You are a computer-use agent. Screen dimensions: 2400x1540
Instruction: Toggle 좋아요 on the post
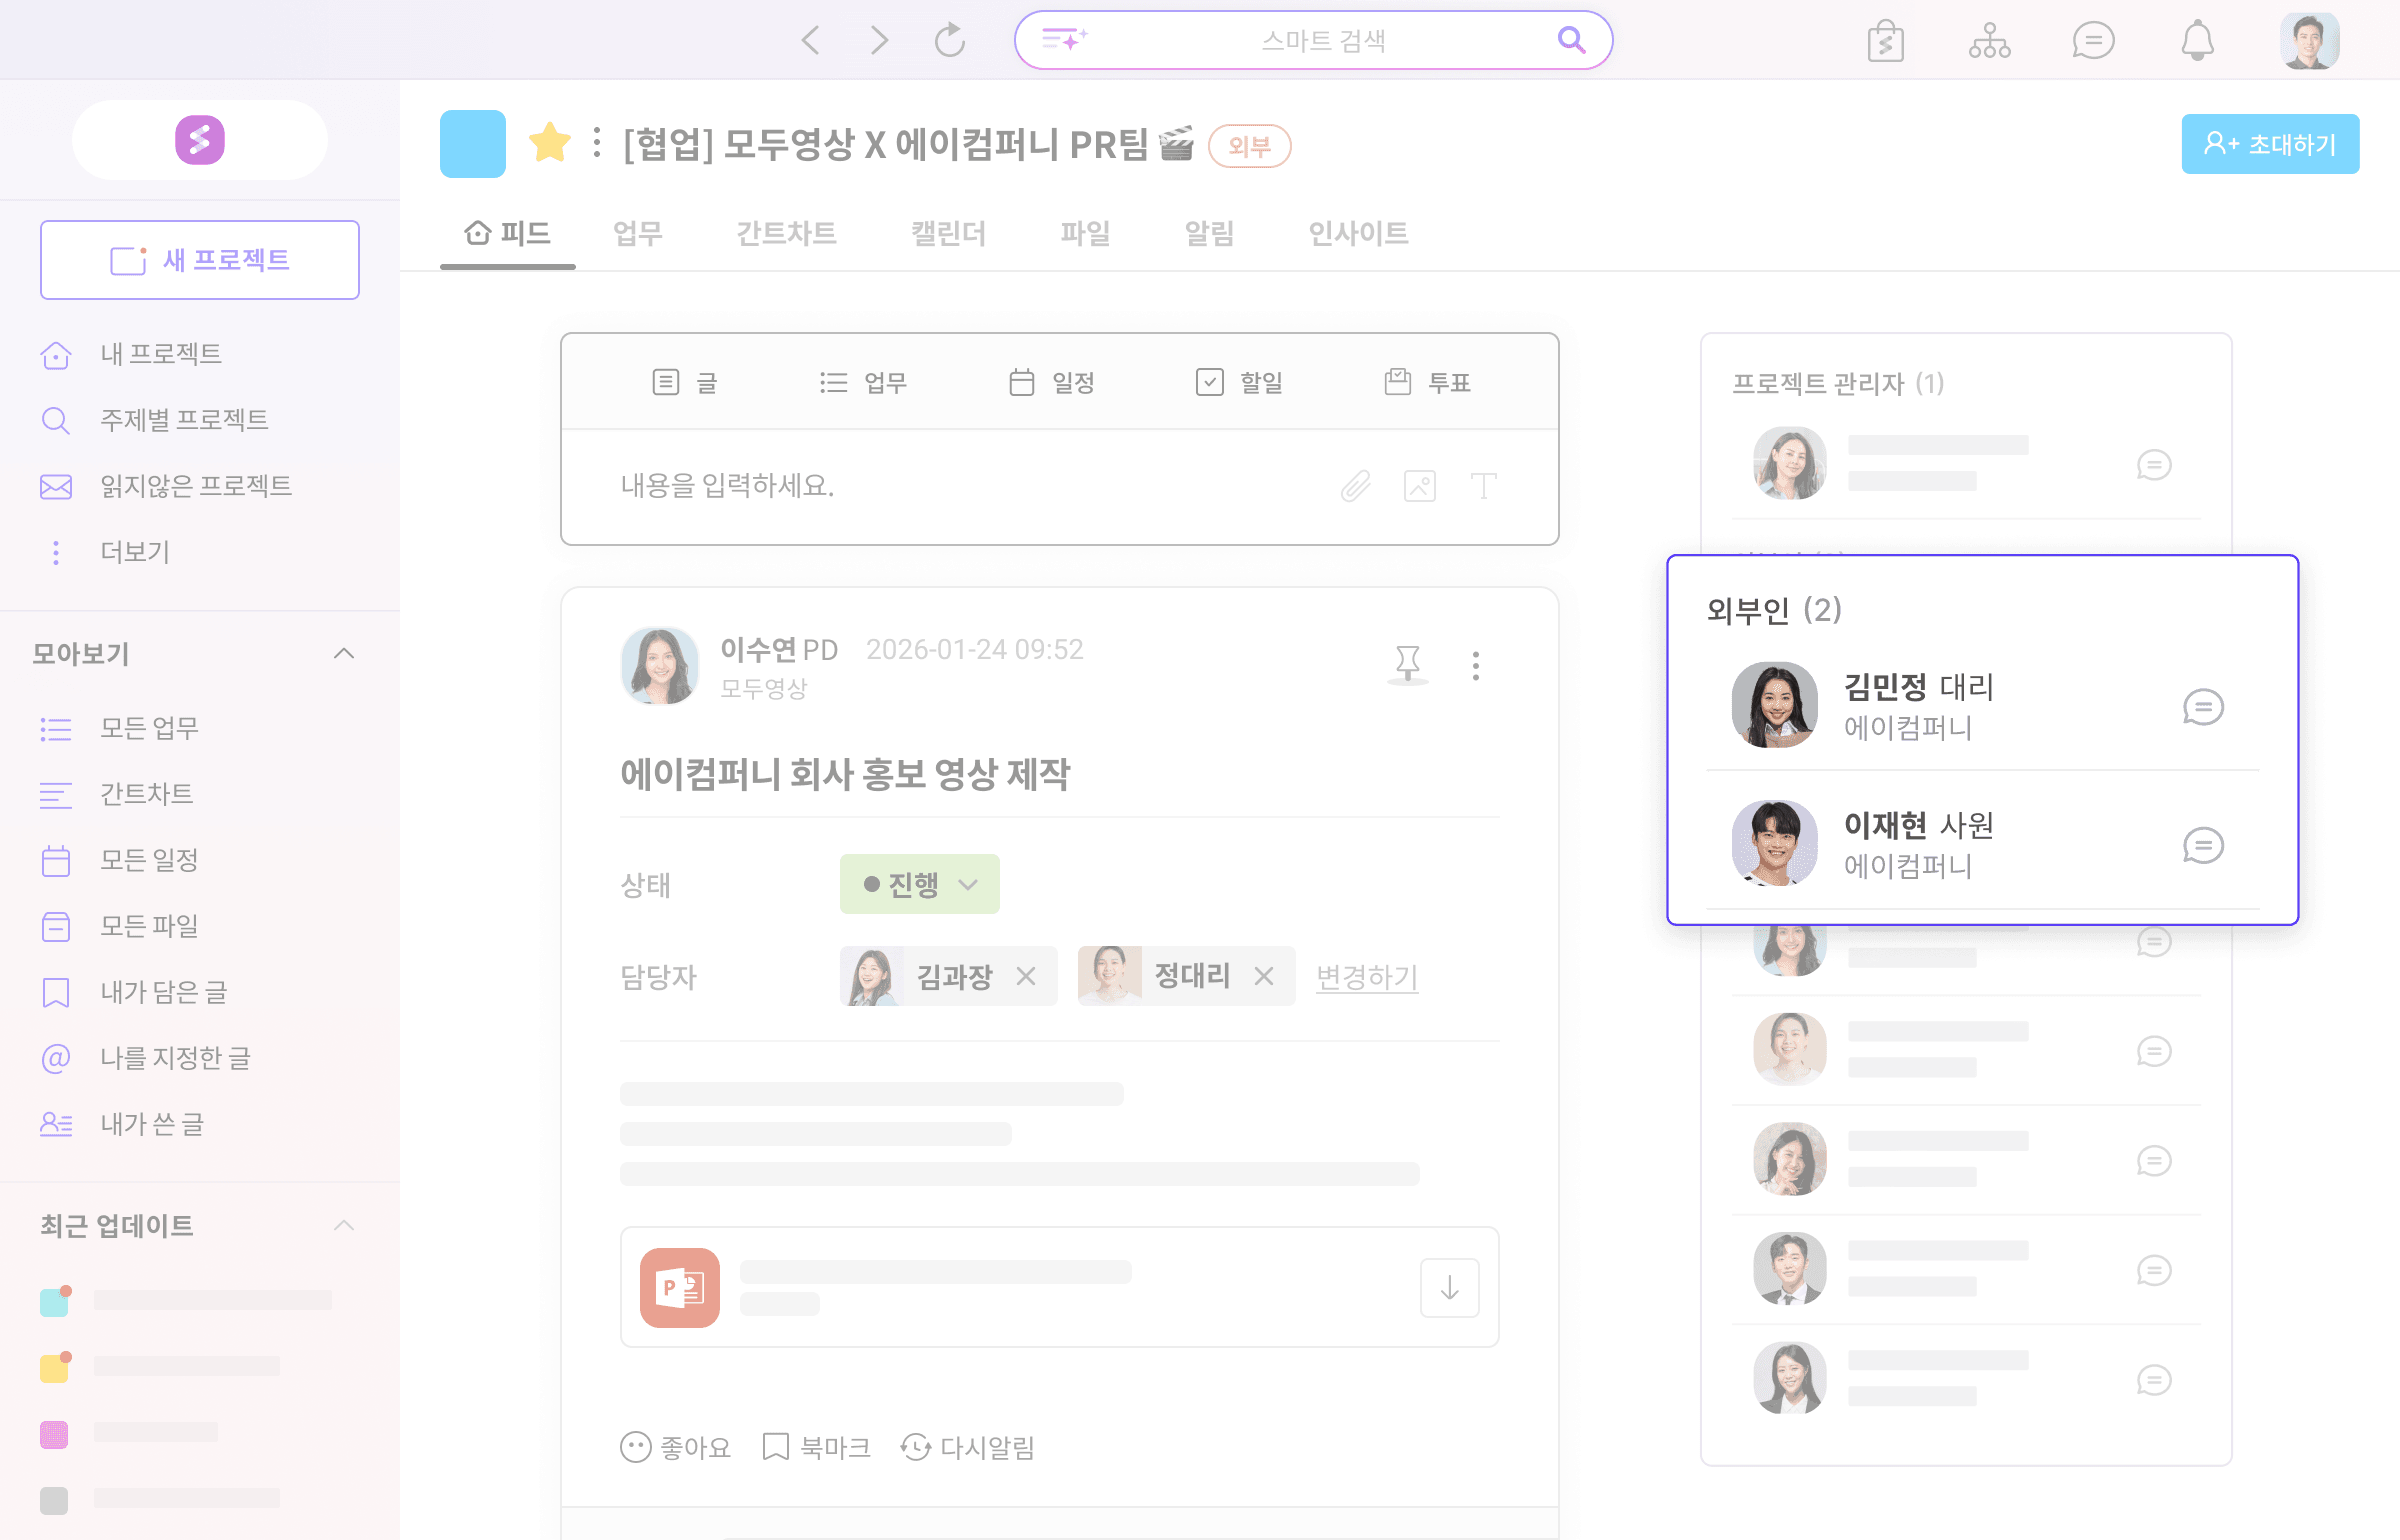click(x=676, y=1447)
